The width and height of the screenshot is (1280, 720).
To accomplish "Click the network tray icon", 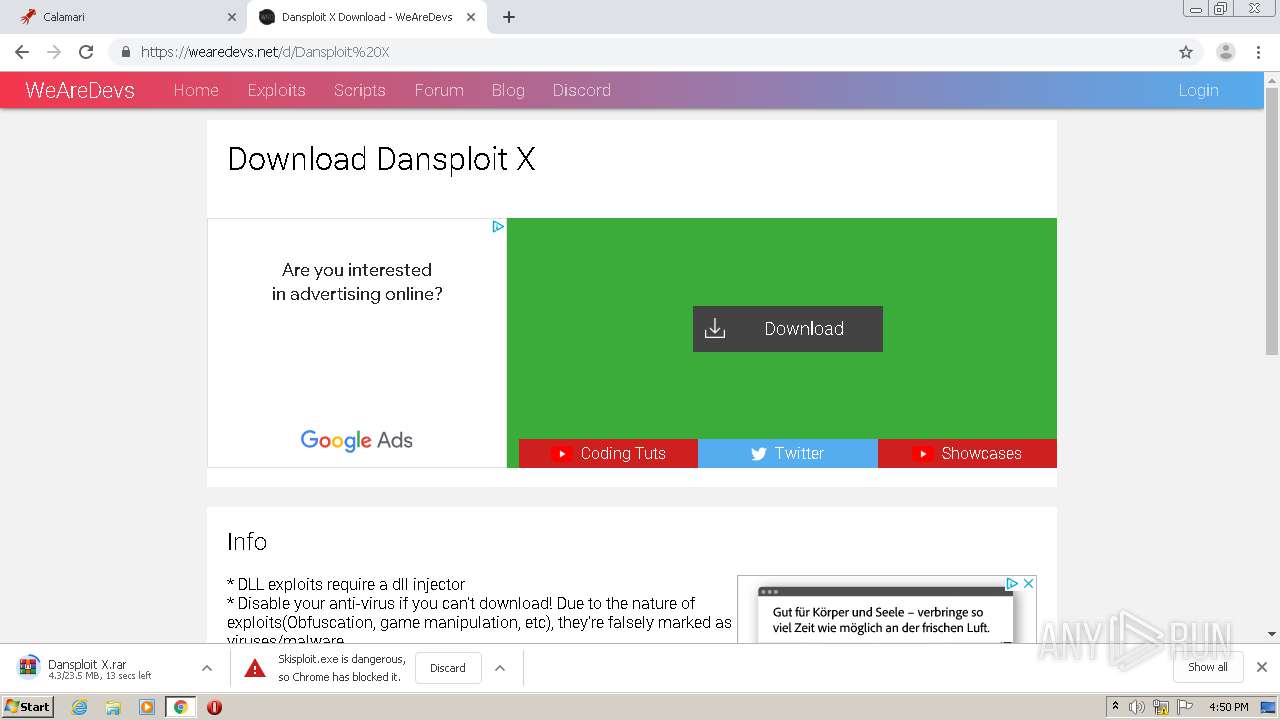I will (x=1161, y=707).
